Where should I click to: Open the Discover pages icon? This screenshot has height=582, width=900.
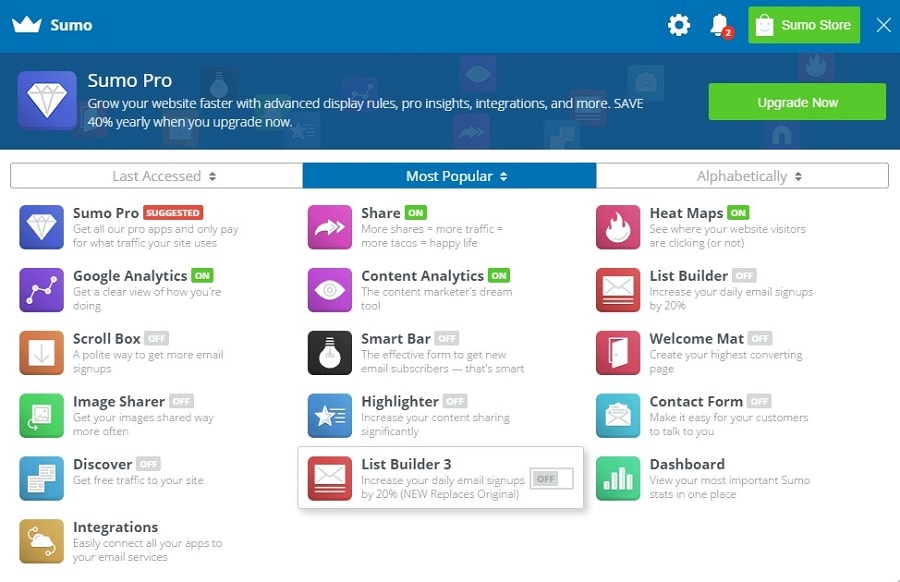click(41, 478)
